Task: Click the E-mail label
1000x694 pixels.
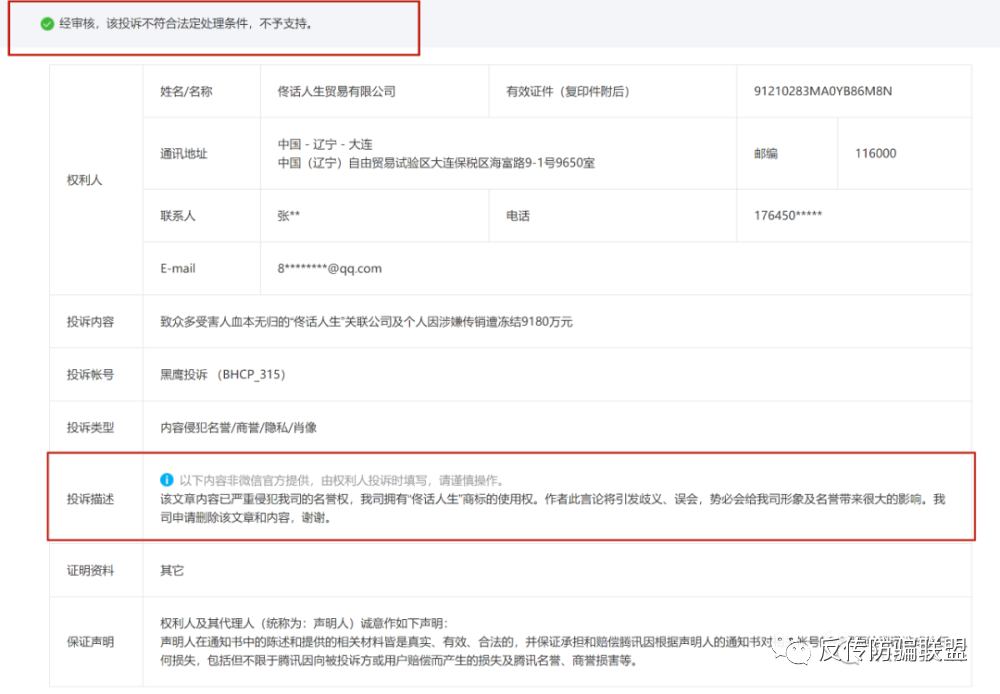Action: [177, 269]
